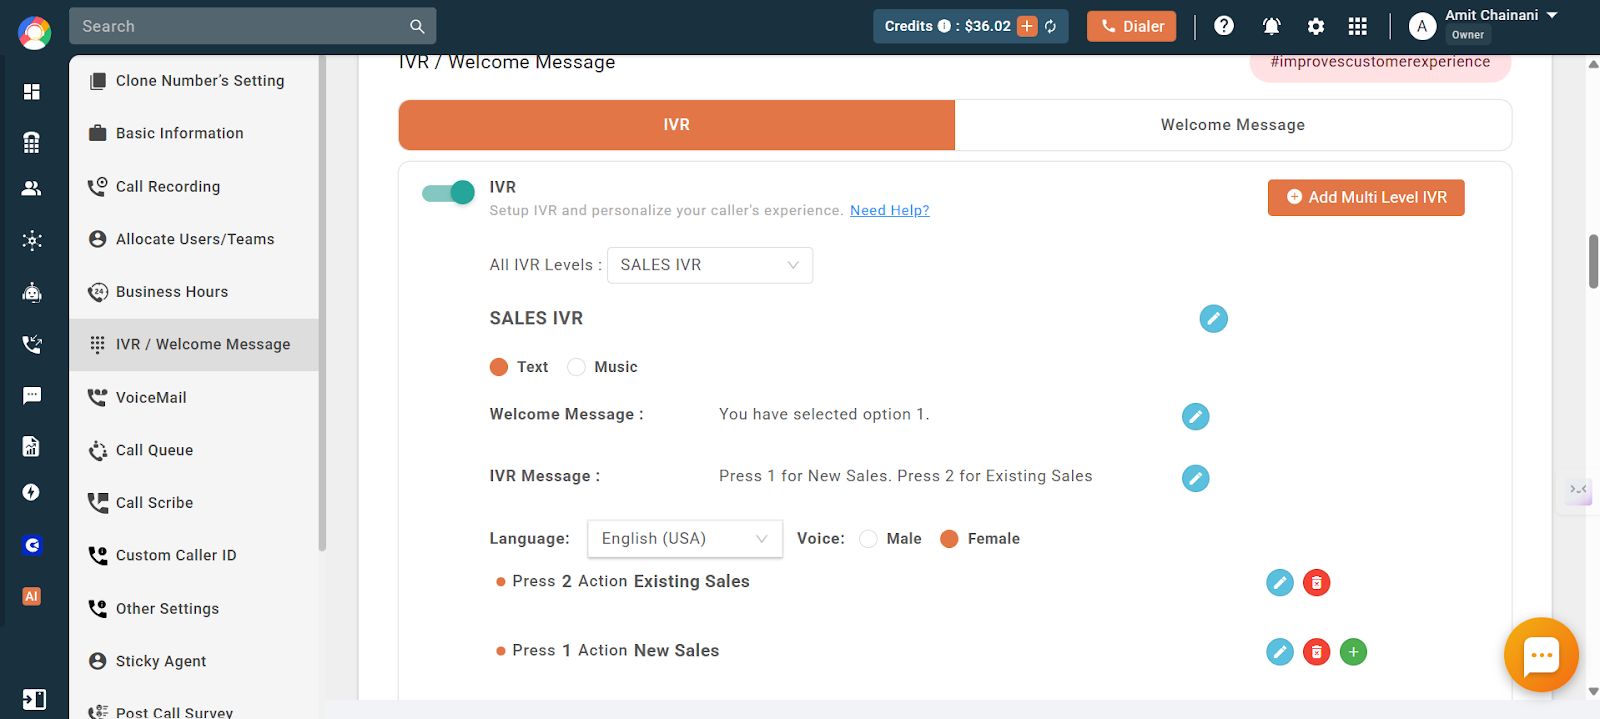
Task: Open the notifications bell
Action: coord(1272,27)
